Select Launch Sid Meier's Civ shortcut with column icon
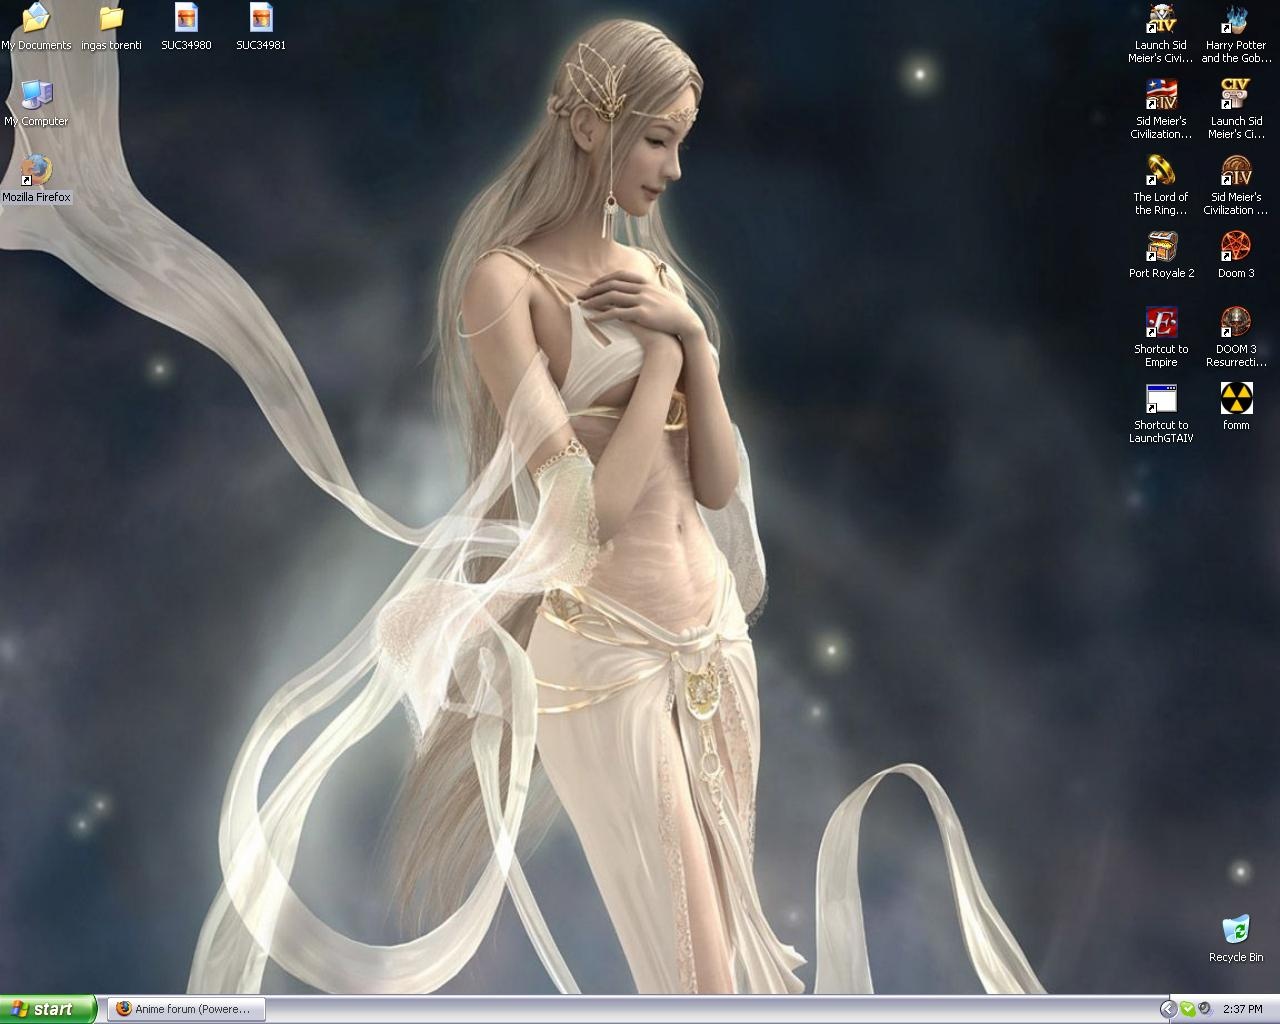The image size is (1280, 1024). coord(1236,95)
